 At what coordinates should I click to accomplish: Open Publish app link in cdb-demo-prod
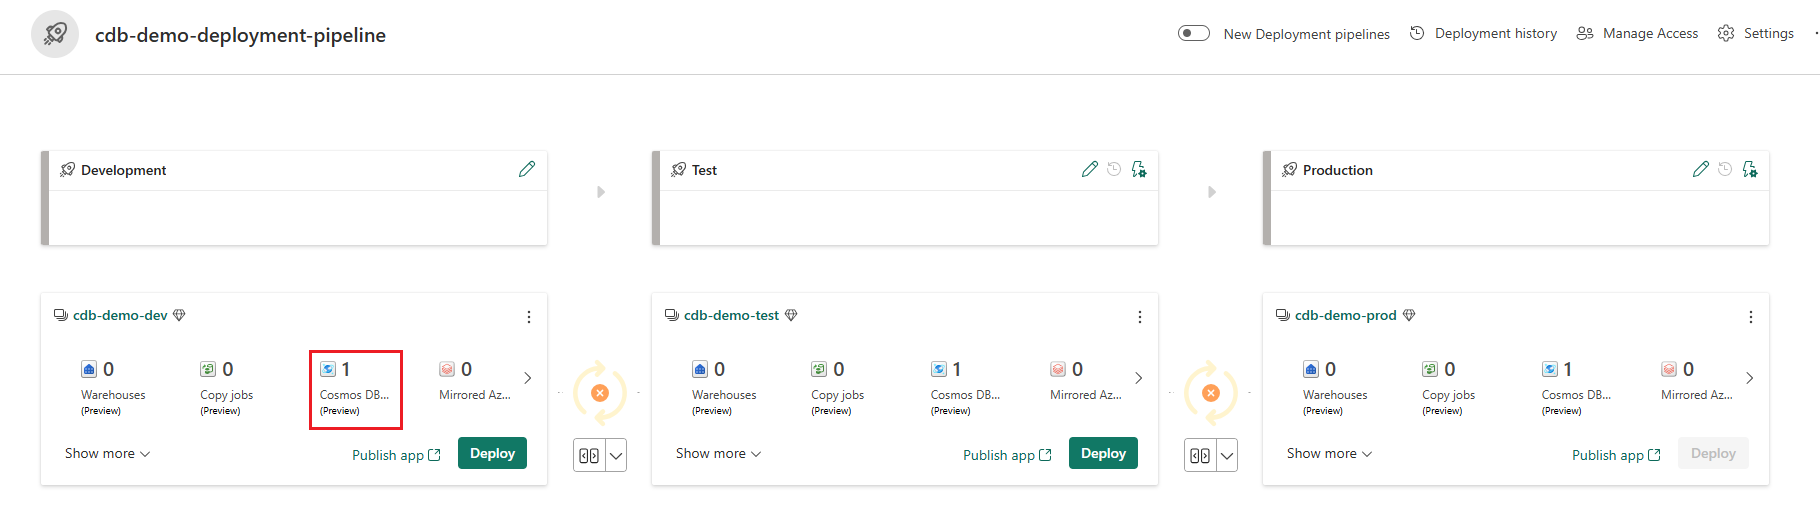coord(1615,455)
